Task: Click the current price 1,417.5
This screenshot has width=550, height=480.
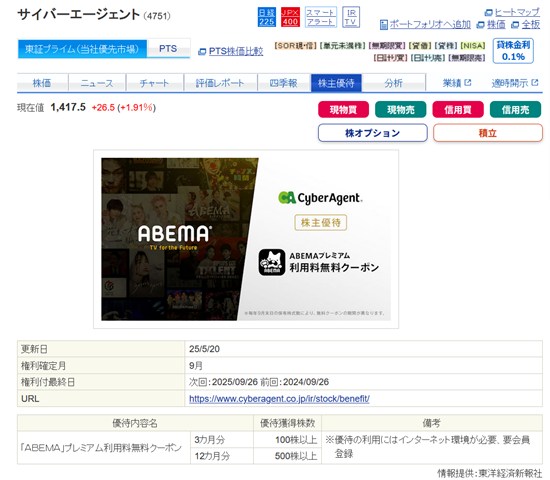Action: click(x=68, y=107)
